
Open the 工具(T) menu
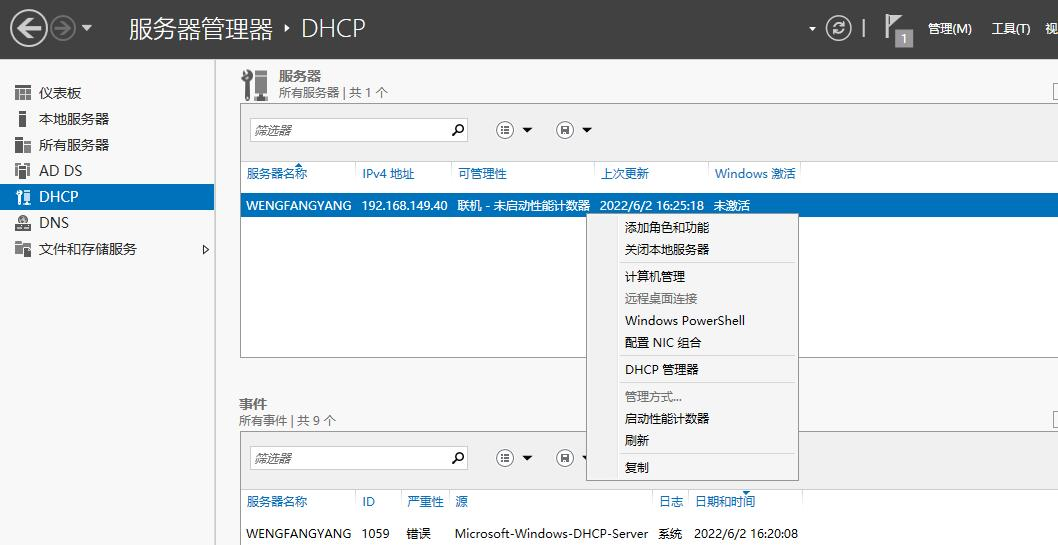[x=1011, y=28]
